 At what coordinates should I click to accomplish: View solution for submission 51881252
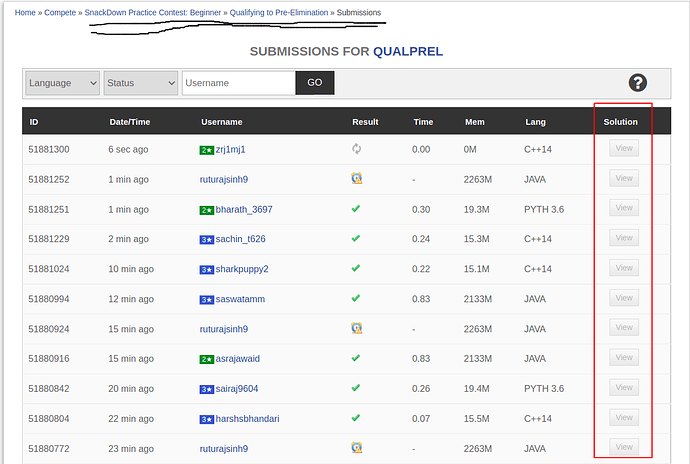pyautogui.click(x=624, y=178)
